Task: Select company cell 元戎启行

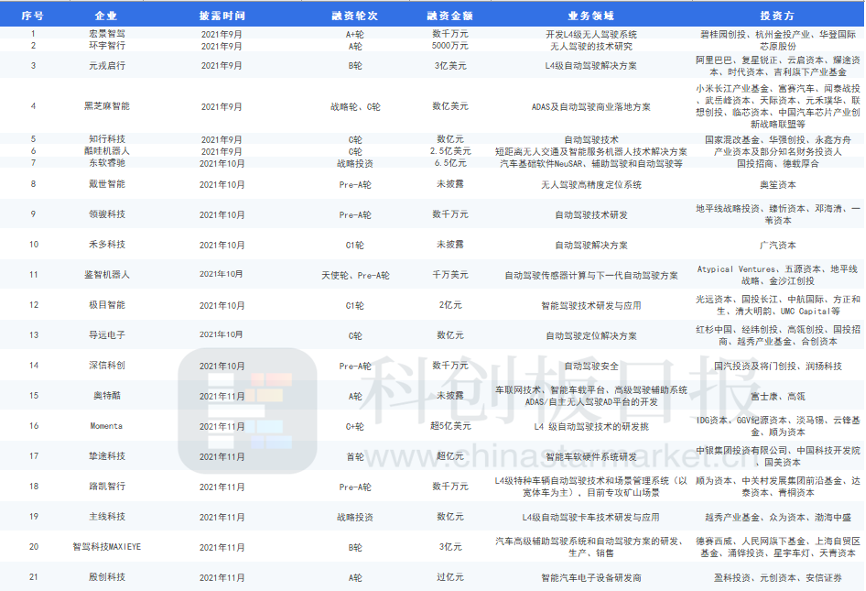Action: tap(107, 65)
